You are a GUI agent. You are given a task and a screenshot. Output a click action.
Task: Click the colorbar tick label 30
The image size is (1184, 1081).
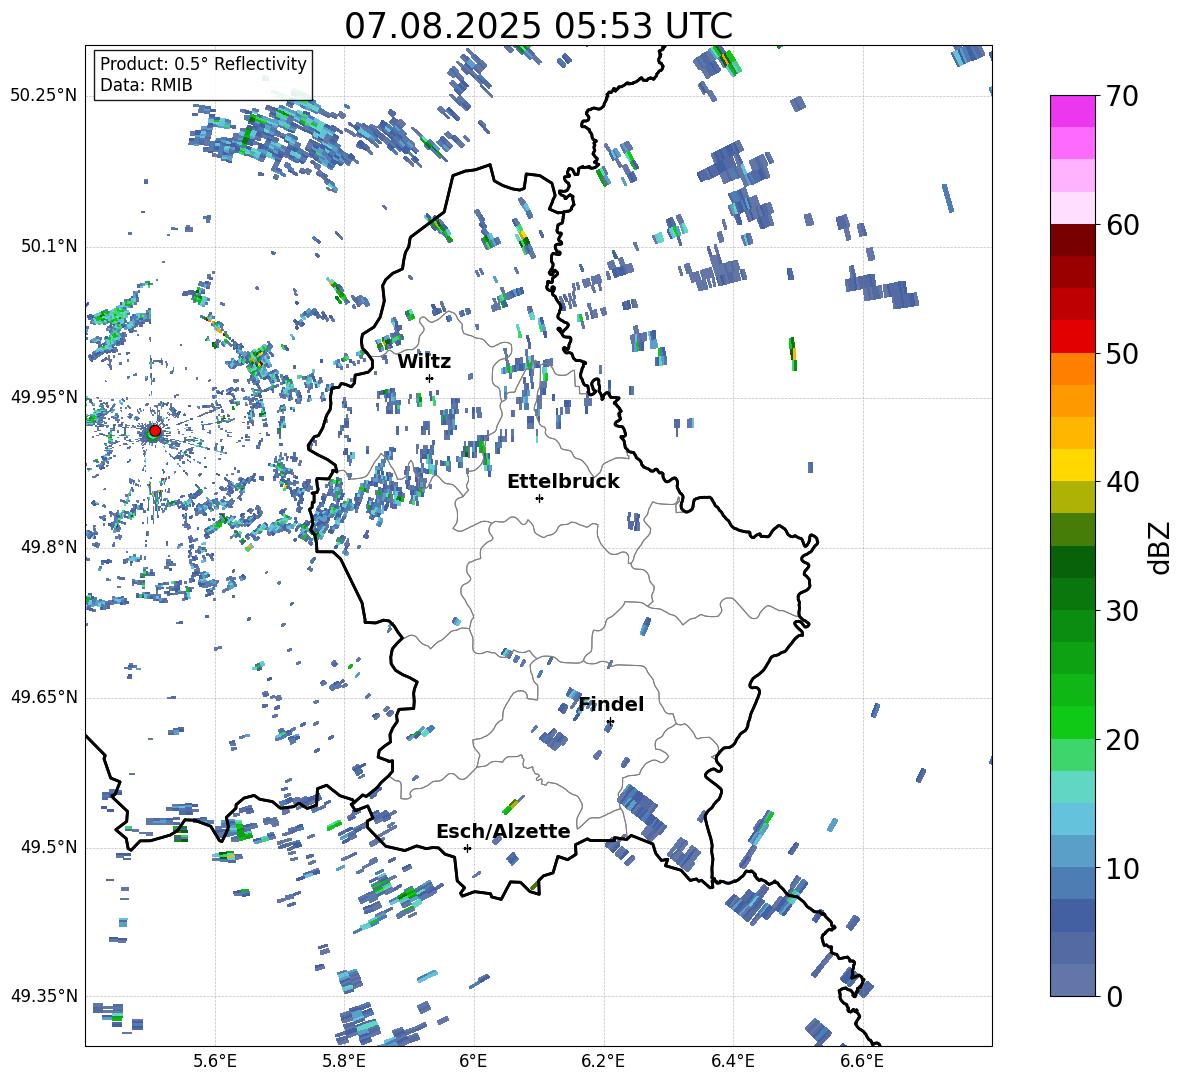(x=1122, y=611)
